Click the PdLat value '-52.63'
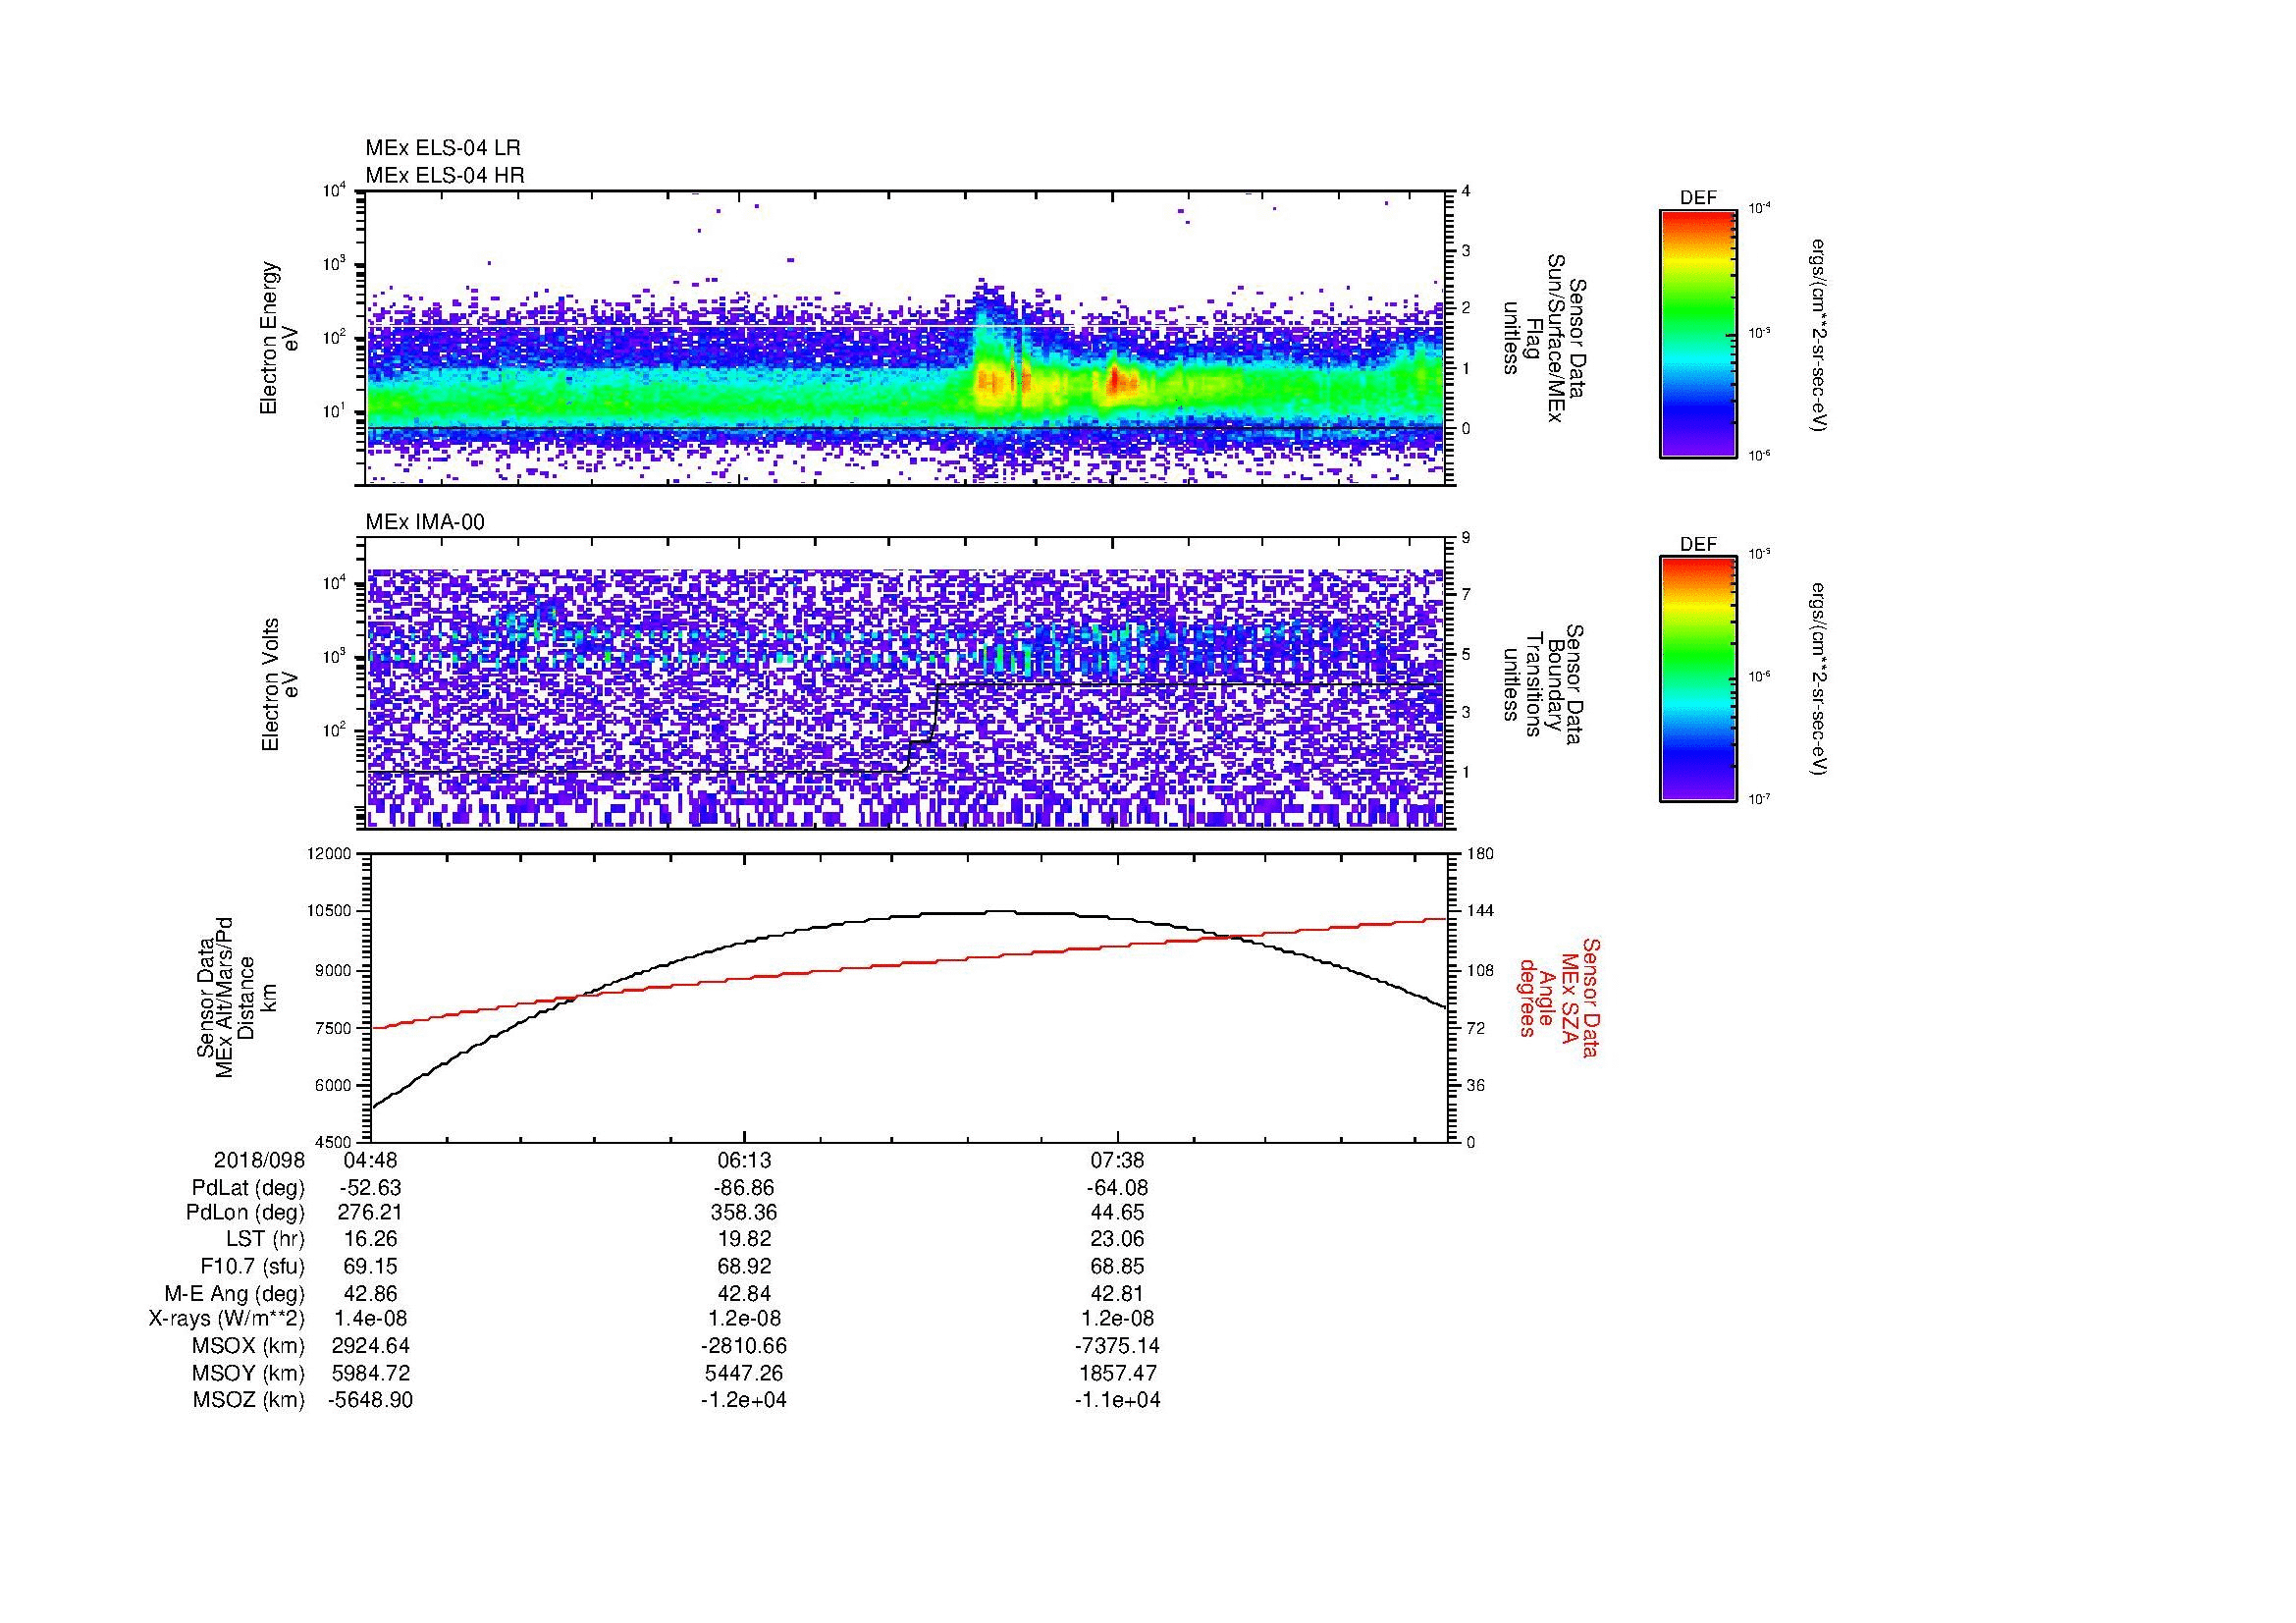The image size is (2296, 1623). point(371,1188)
